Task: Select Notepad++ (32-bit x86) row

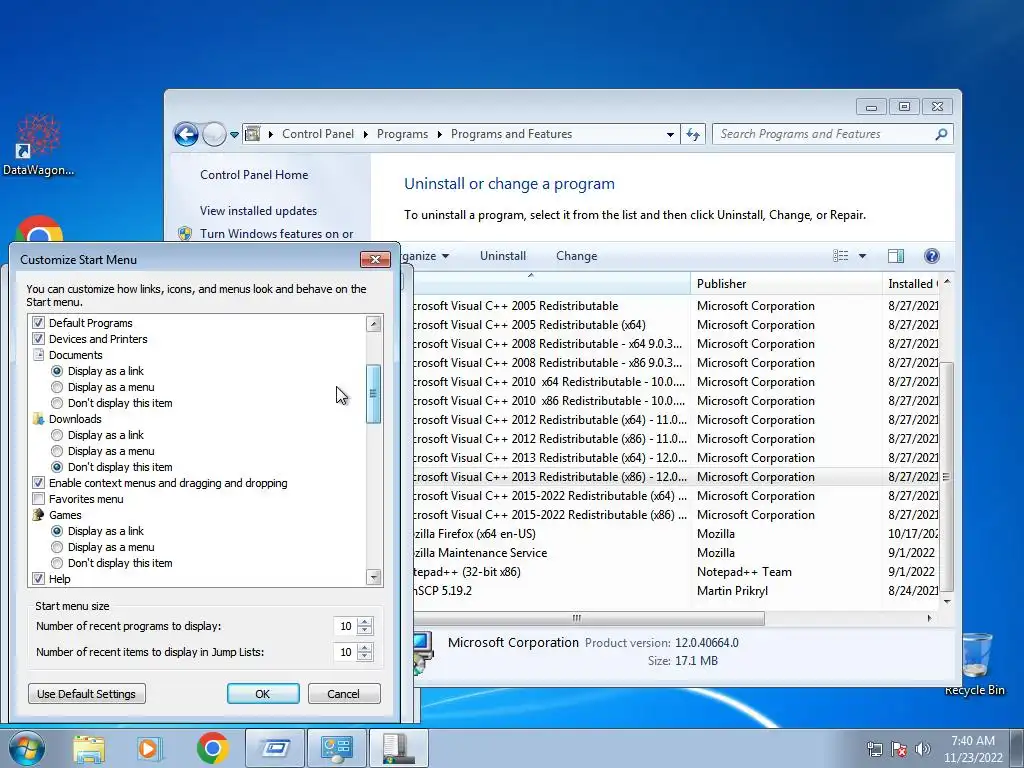Action: (675, 572)
